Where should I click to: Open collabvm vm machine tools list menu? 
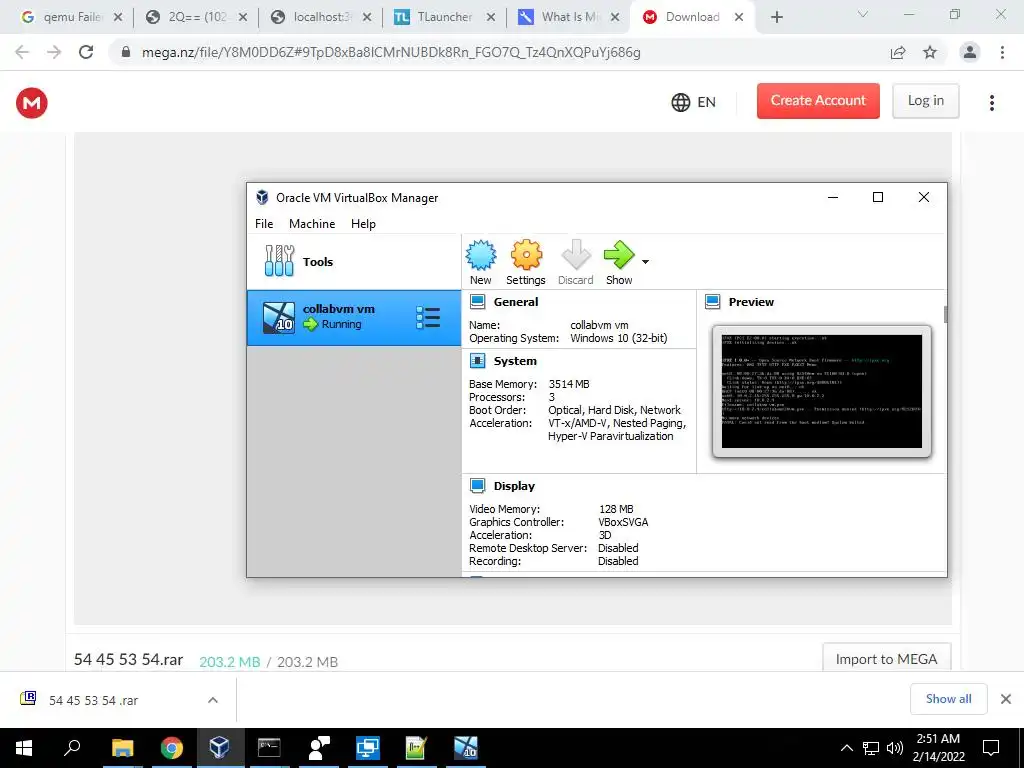[428, 318]
